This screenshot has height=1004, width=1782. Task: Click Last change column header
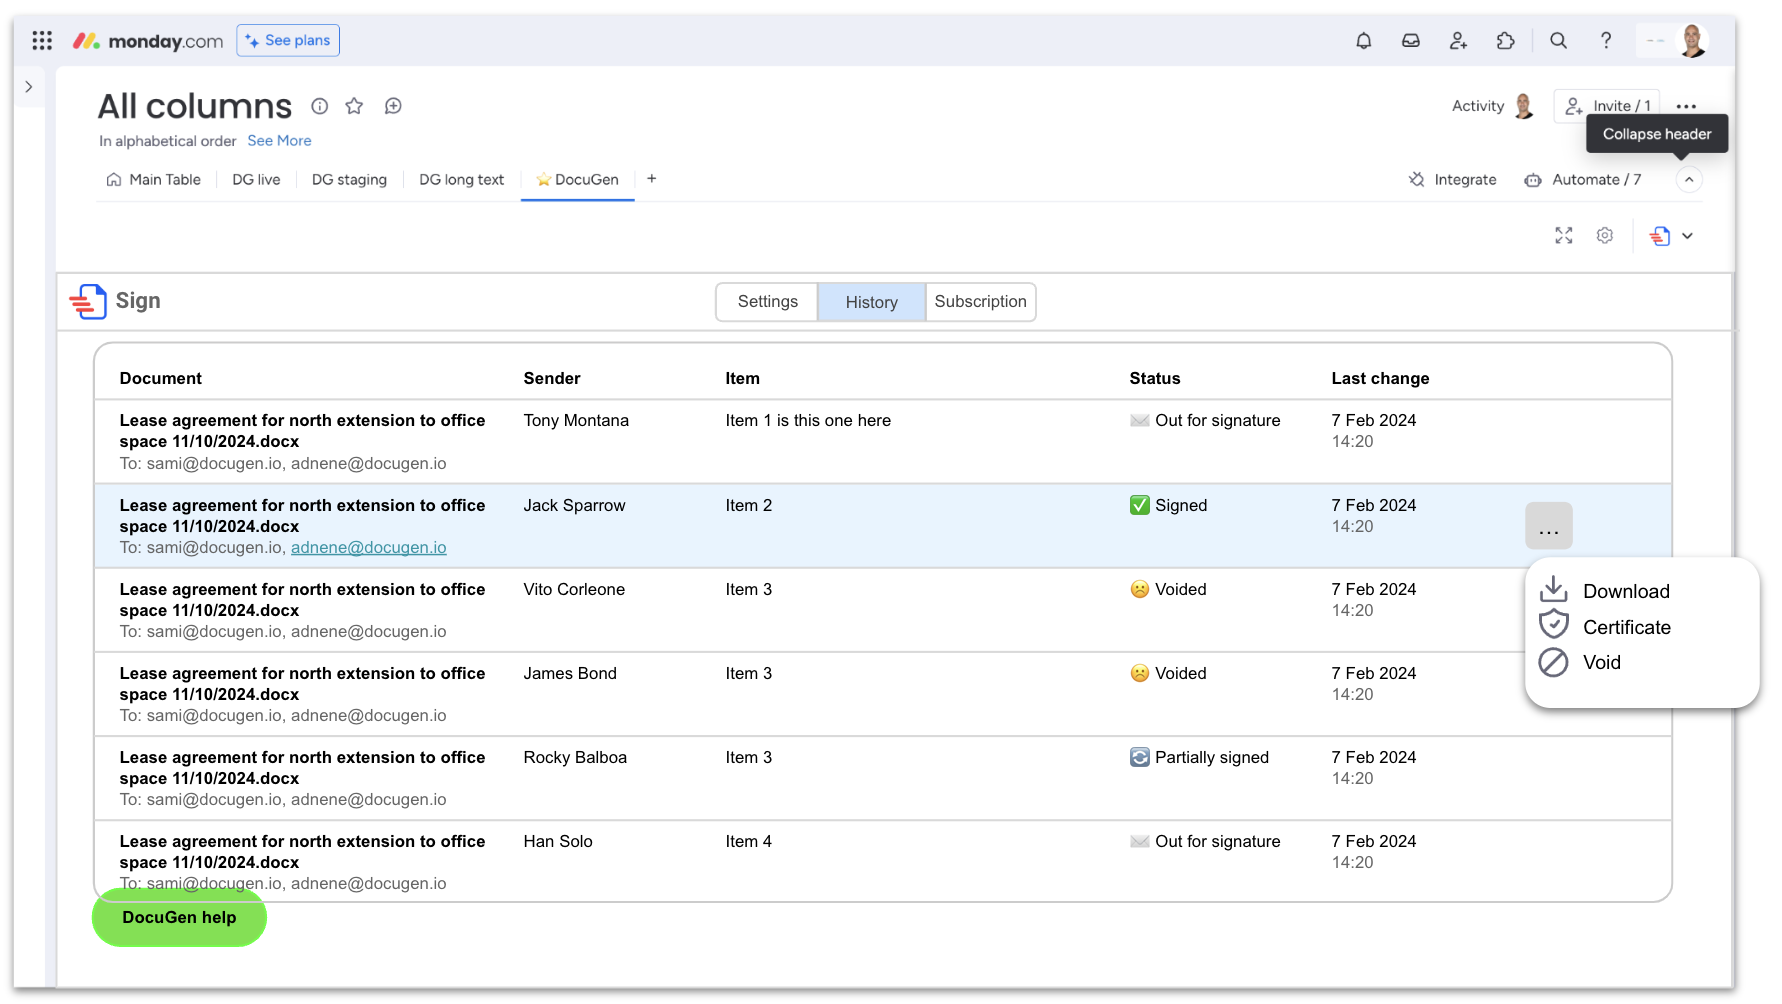(x=1380, y=378)
